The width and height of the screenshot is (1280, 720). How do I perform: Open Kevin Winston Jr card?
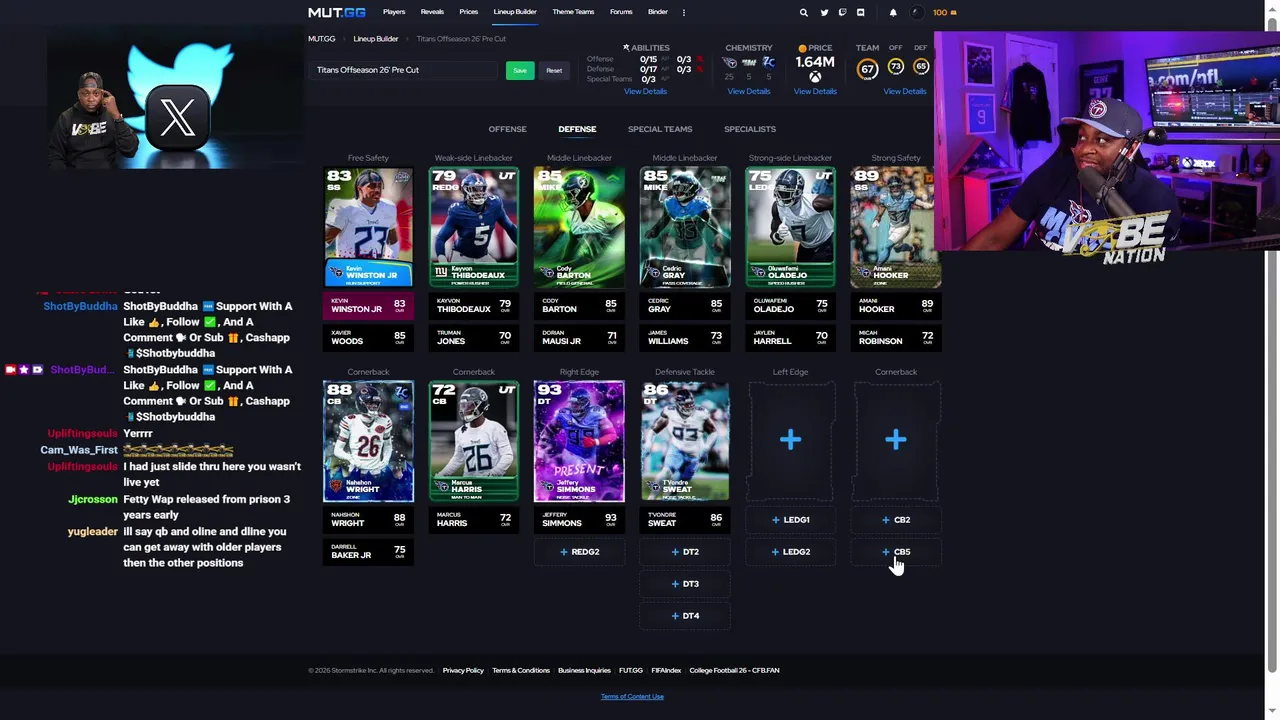tap(368, 227)
